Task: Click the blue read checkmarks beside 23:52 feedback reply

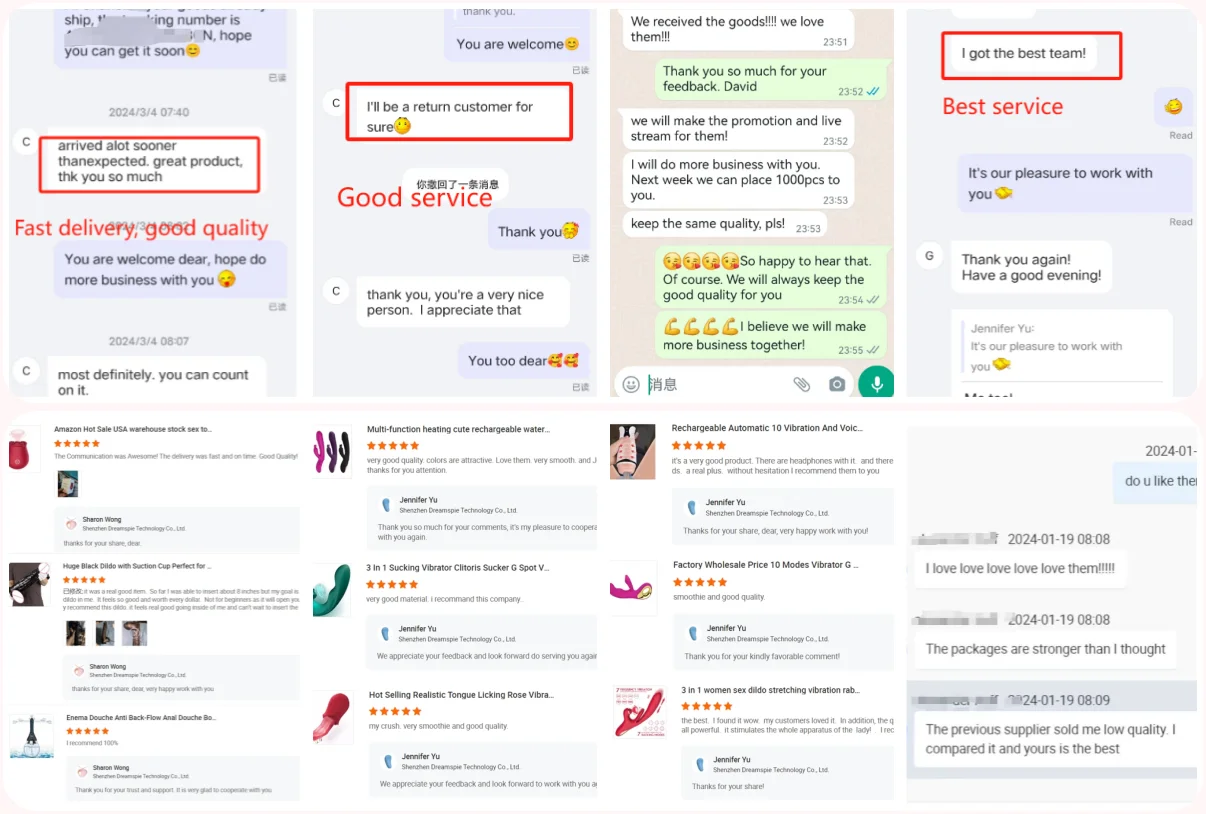Action: pyautogui.click(x=873, y=91)
